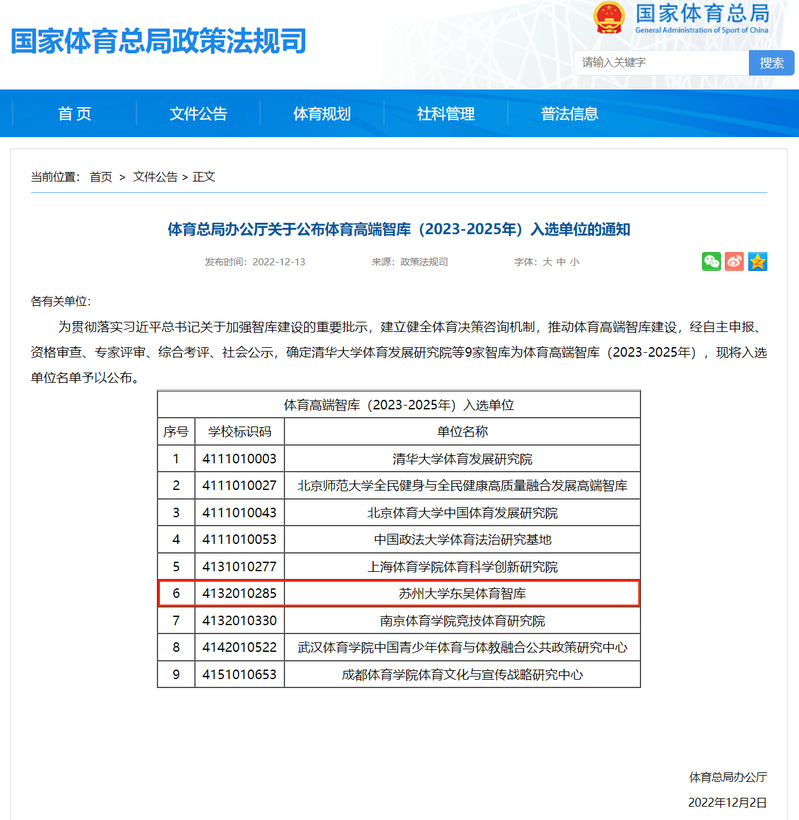Click the 搜索 search button

pos(771,63)
